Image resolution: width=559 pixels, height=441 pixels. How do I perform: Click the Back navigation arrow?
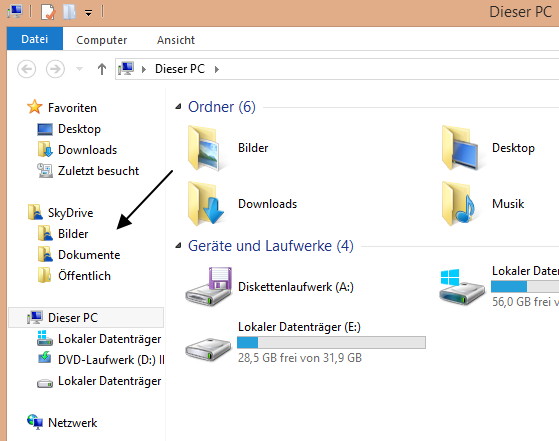click(27, 69)
